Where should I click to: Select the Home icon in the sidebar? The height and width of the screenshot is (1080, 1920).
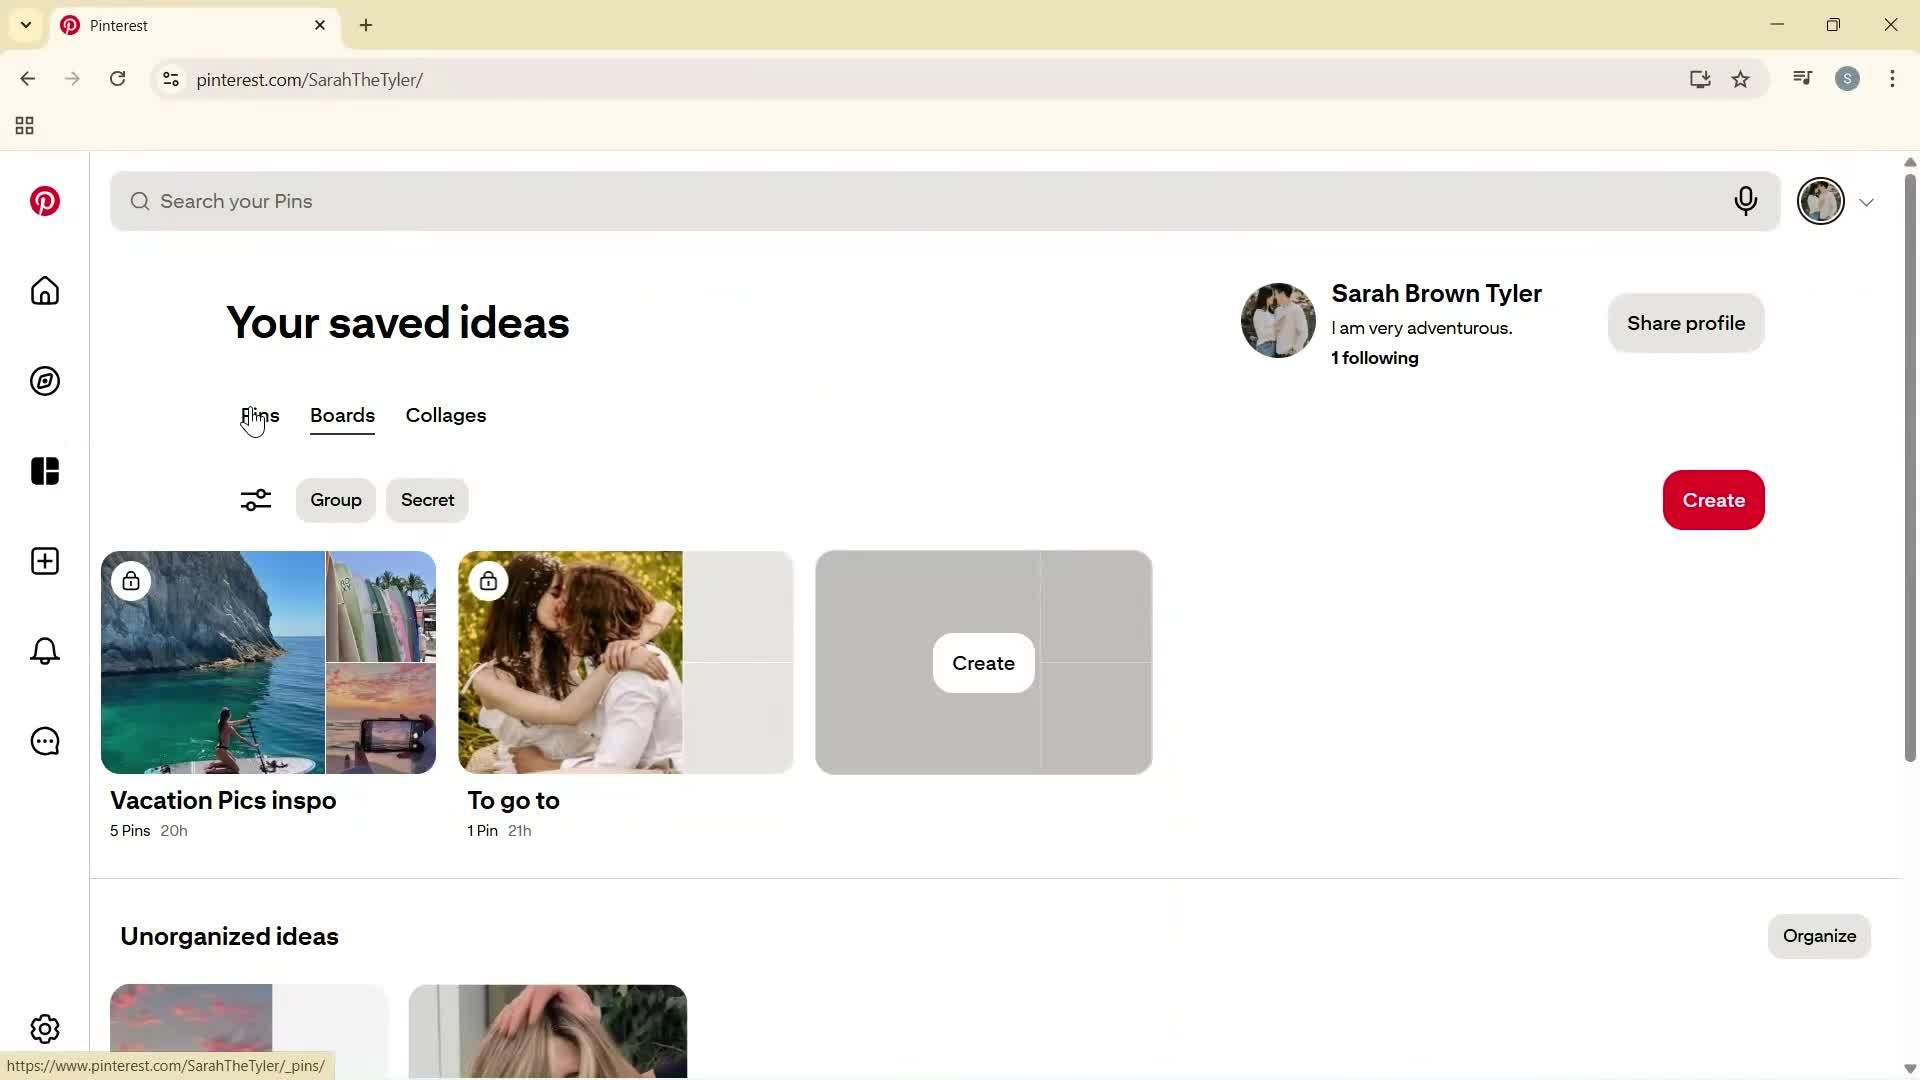point(45,291)
